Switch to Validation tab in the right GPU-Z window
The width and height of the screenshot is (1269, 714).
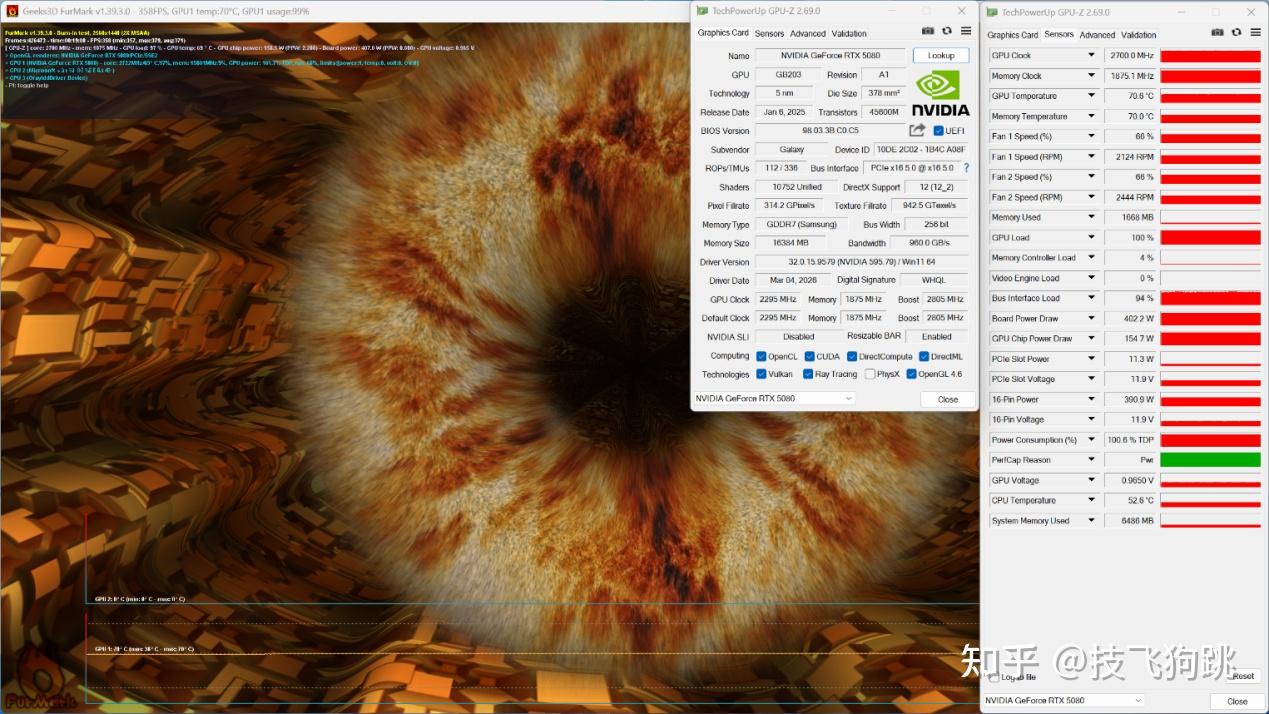(1138, 34)
